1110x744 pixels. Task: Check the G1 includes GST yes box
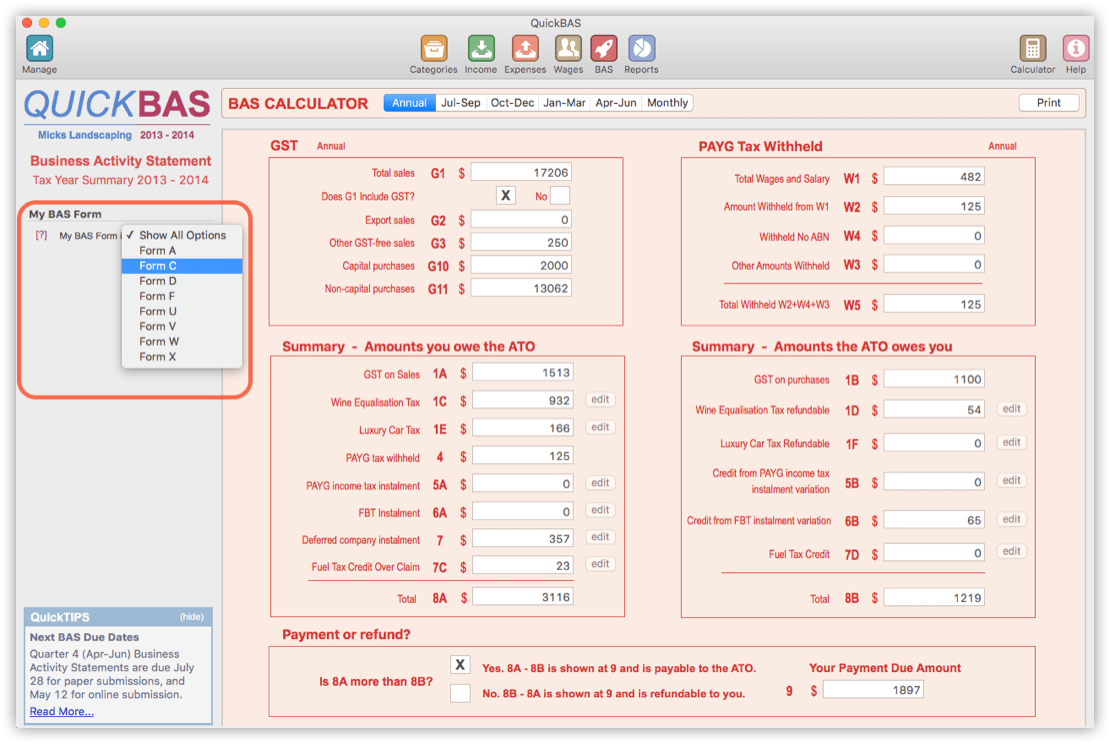(505, 195)
